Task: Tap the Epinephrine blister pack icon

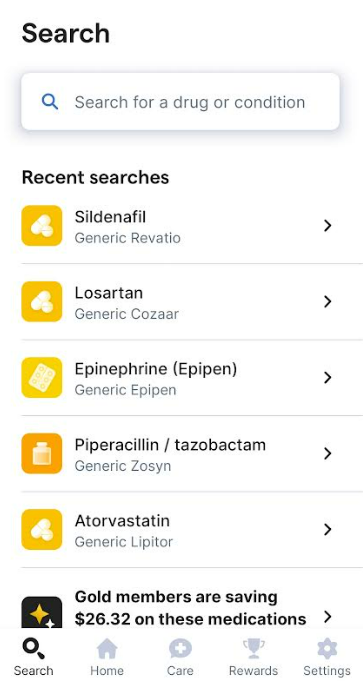Action: (x=42, y=377)
